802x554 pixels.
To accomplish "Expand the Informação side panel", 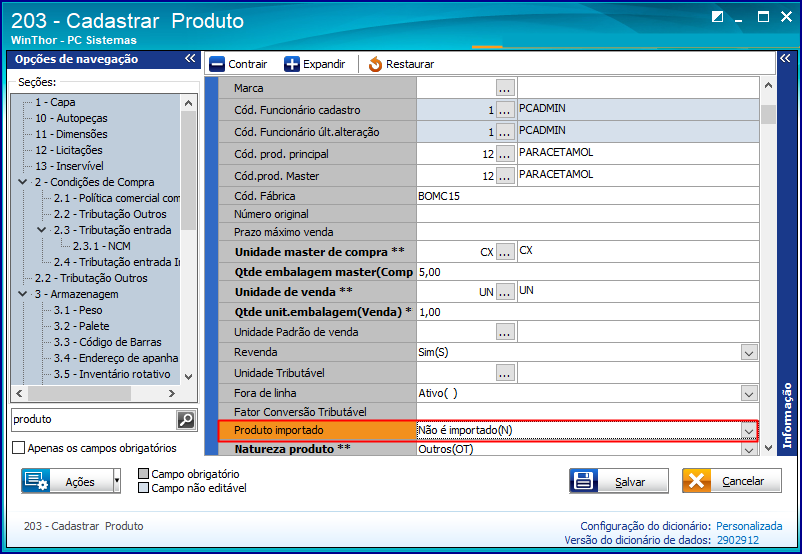I will pos(785,58).
